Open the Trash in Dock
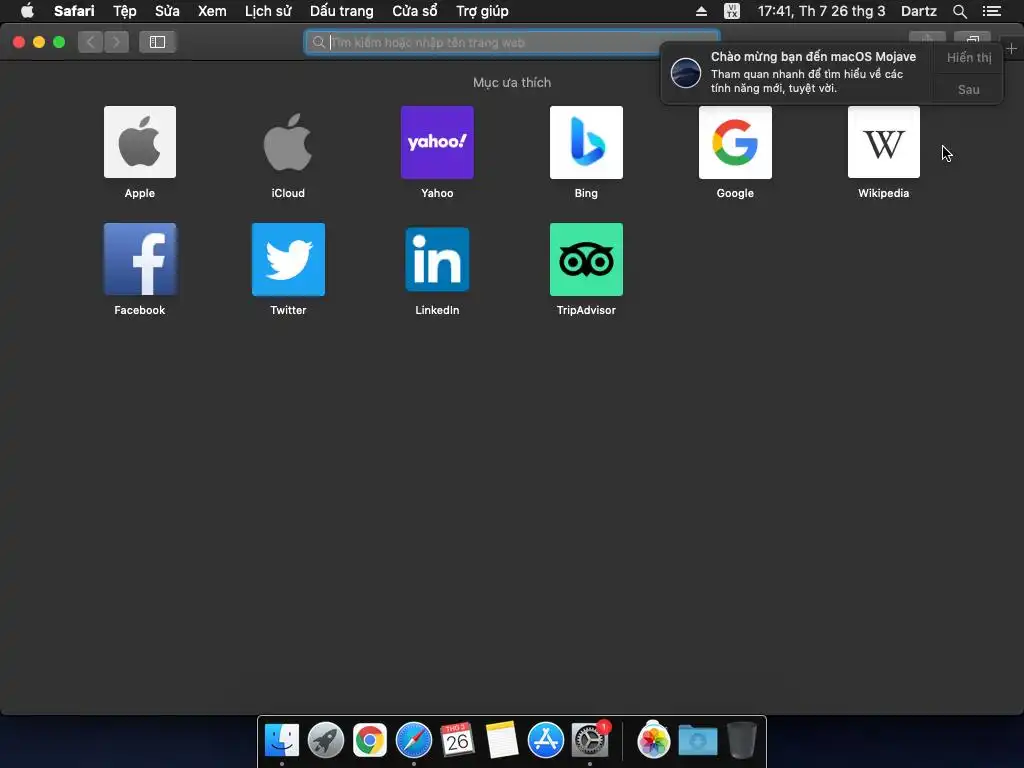The height and width of the screenshot is (768, 1024). tap(741, 740)
